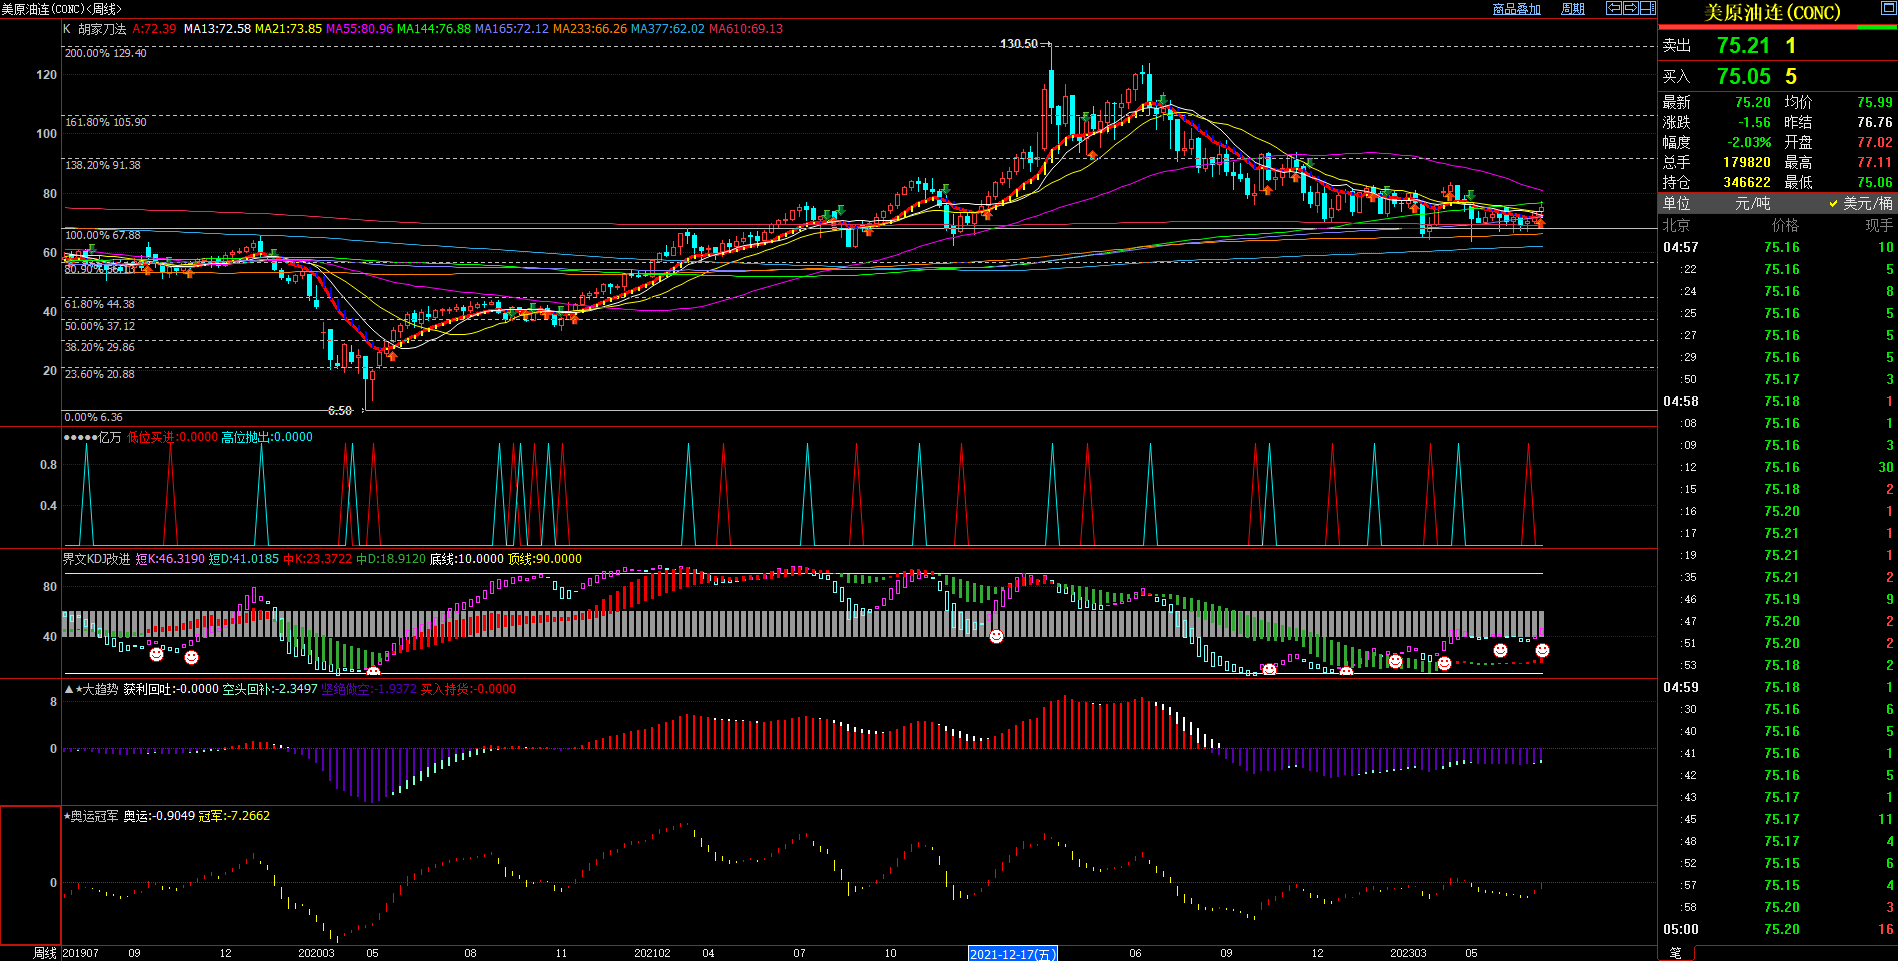Select the 元/吨 unit option
1898x961 pixels.
1750,203
